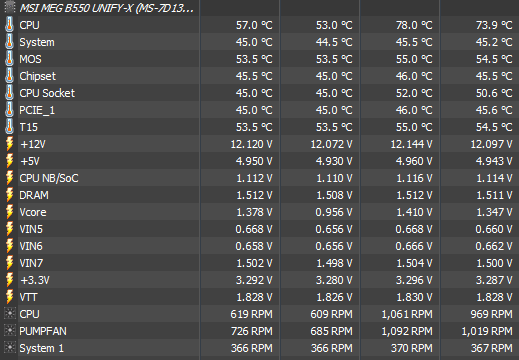Click the PUMPFAN current value 726 RPM
519x360 pixels.
[252, 331]
